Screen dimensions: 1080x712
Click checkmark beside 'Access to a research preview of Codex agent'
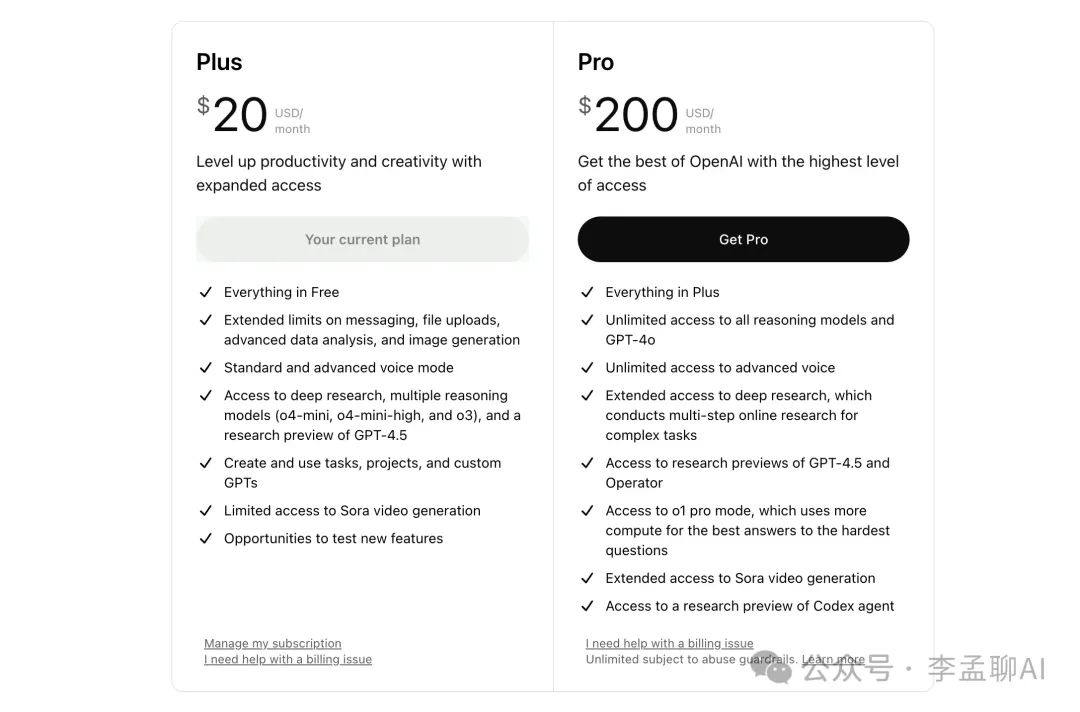point(588,607)
